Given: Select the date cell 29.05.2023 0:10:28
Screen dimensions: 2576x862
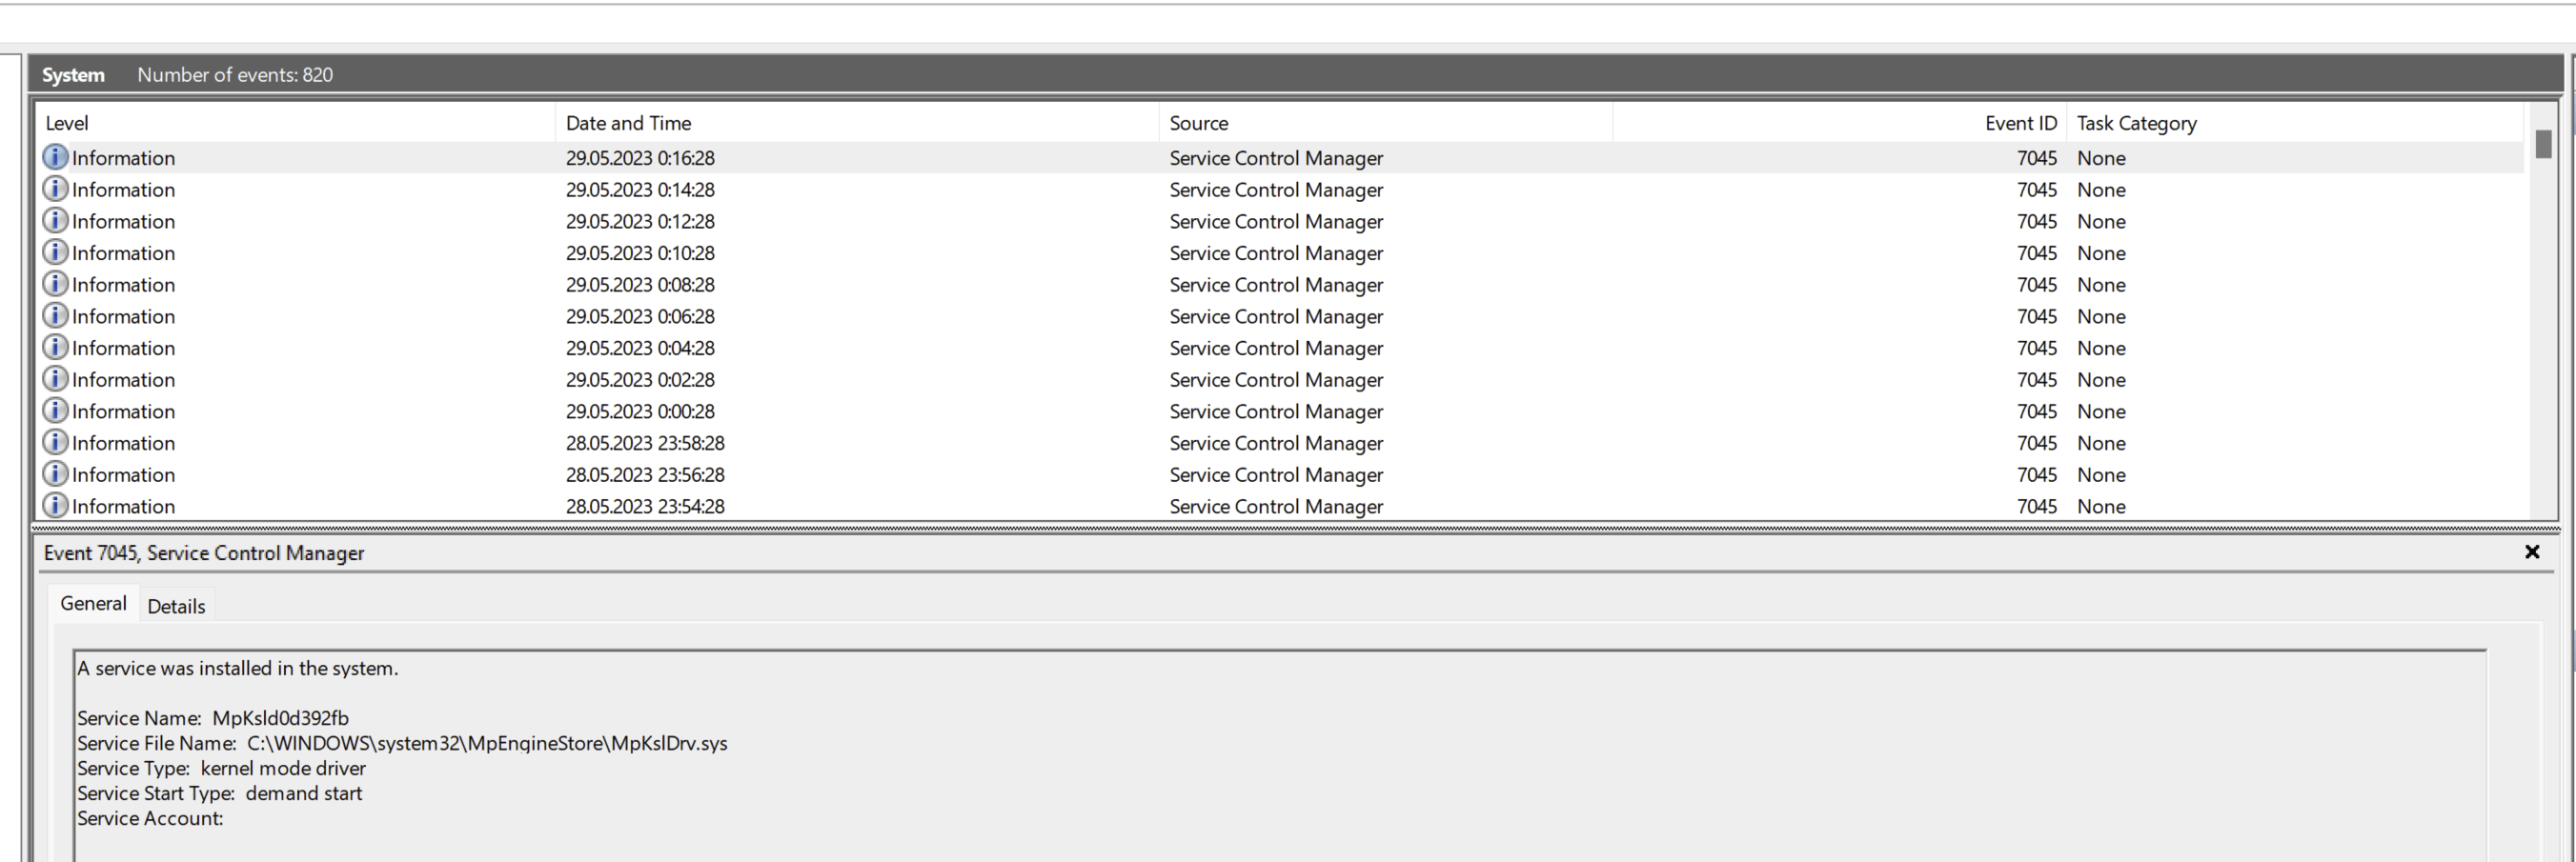Looking at the screenshot, I should click(640, 253).
